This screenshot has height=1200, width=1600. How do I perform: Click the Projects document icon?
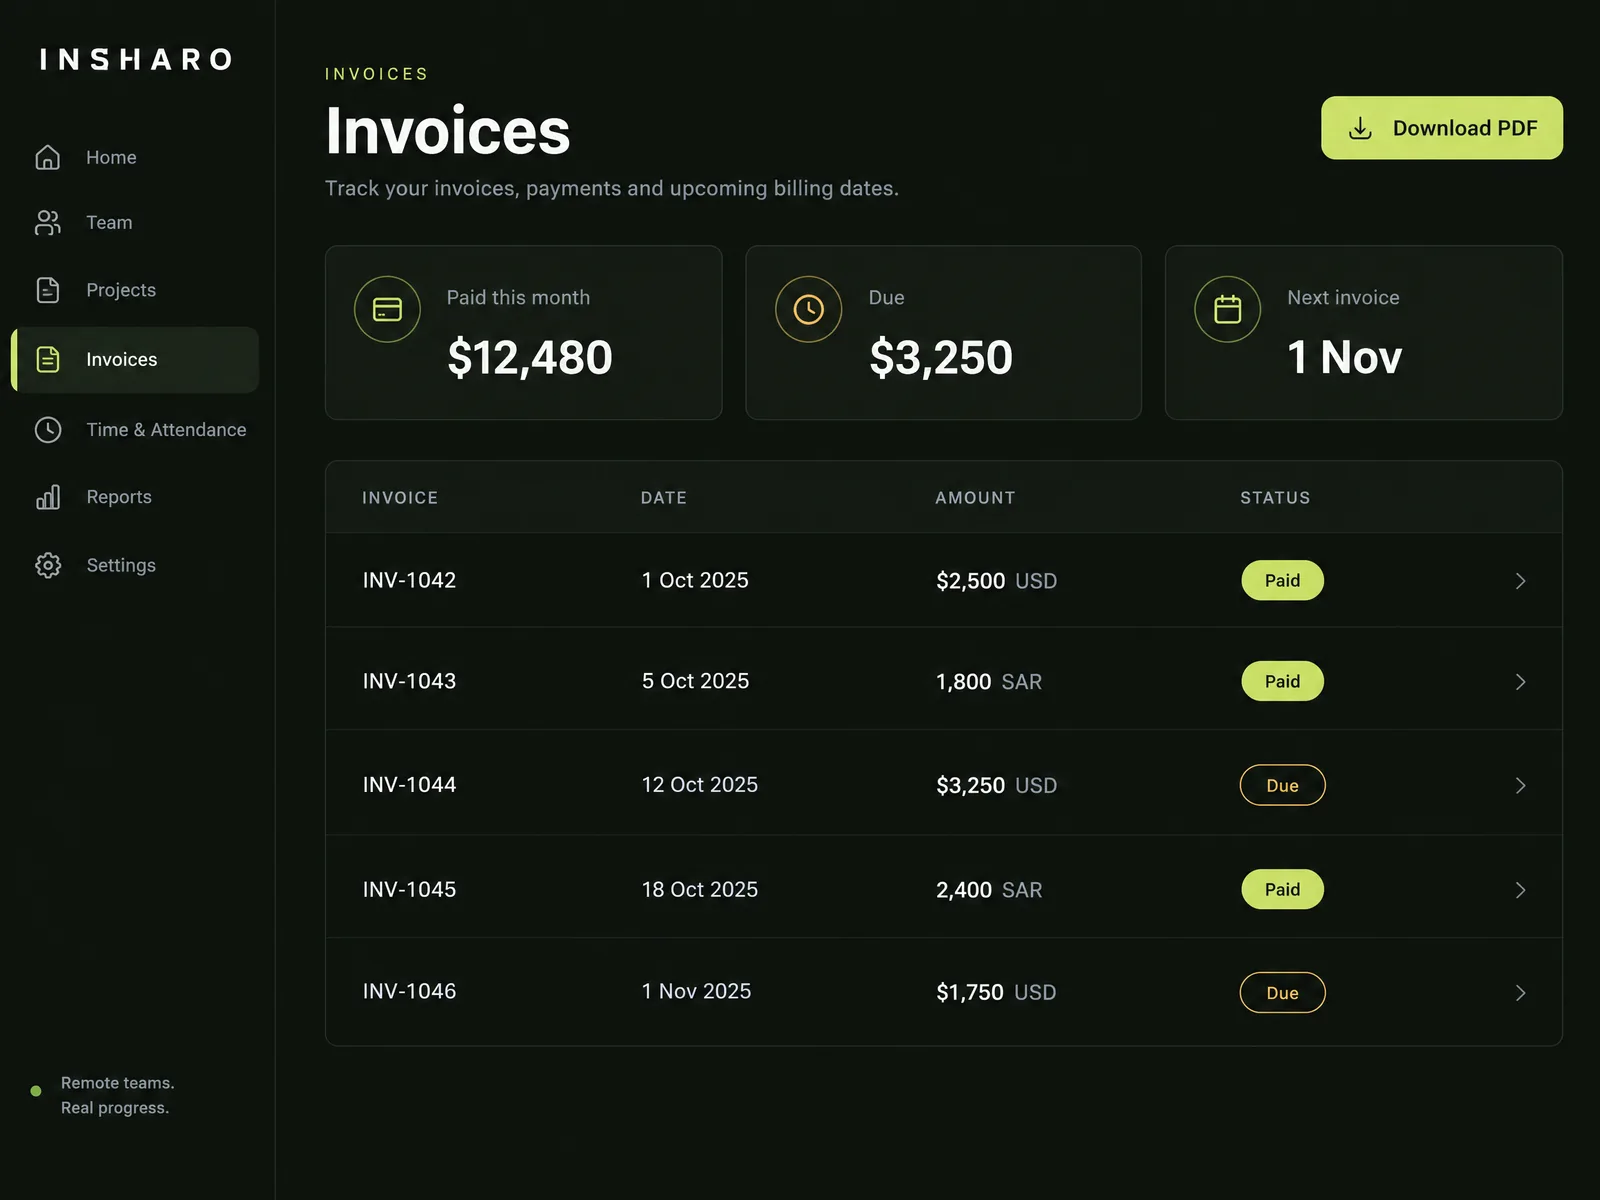(x=48, y=290)
